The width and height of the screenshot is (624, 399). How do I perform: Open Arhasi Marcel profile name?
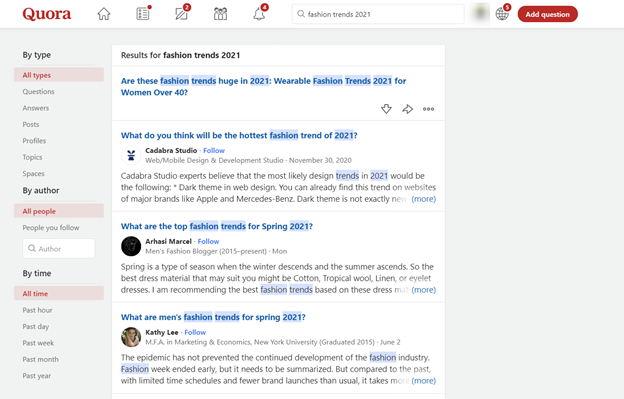168,241
